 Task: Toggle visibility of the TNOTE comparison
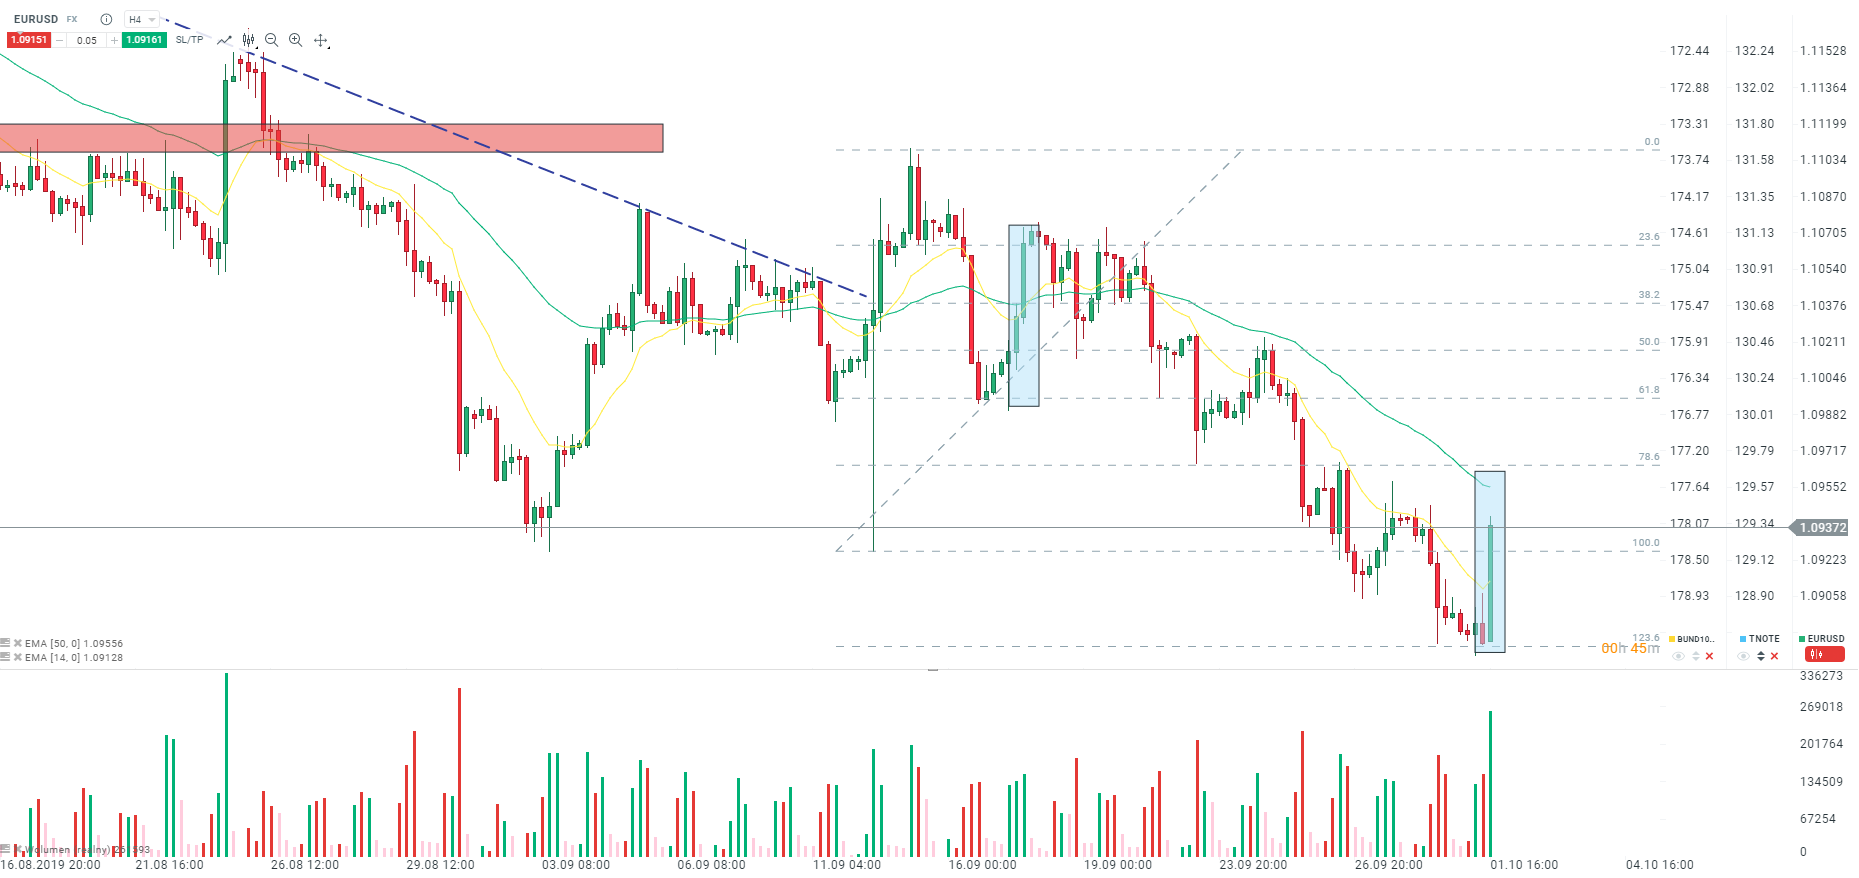pyautogui.click(x=1743, y=656)
